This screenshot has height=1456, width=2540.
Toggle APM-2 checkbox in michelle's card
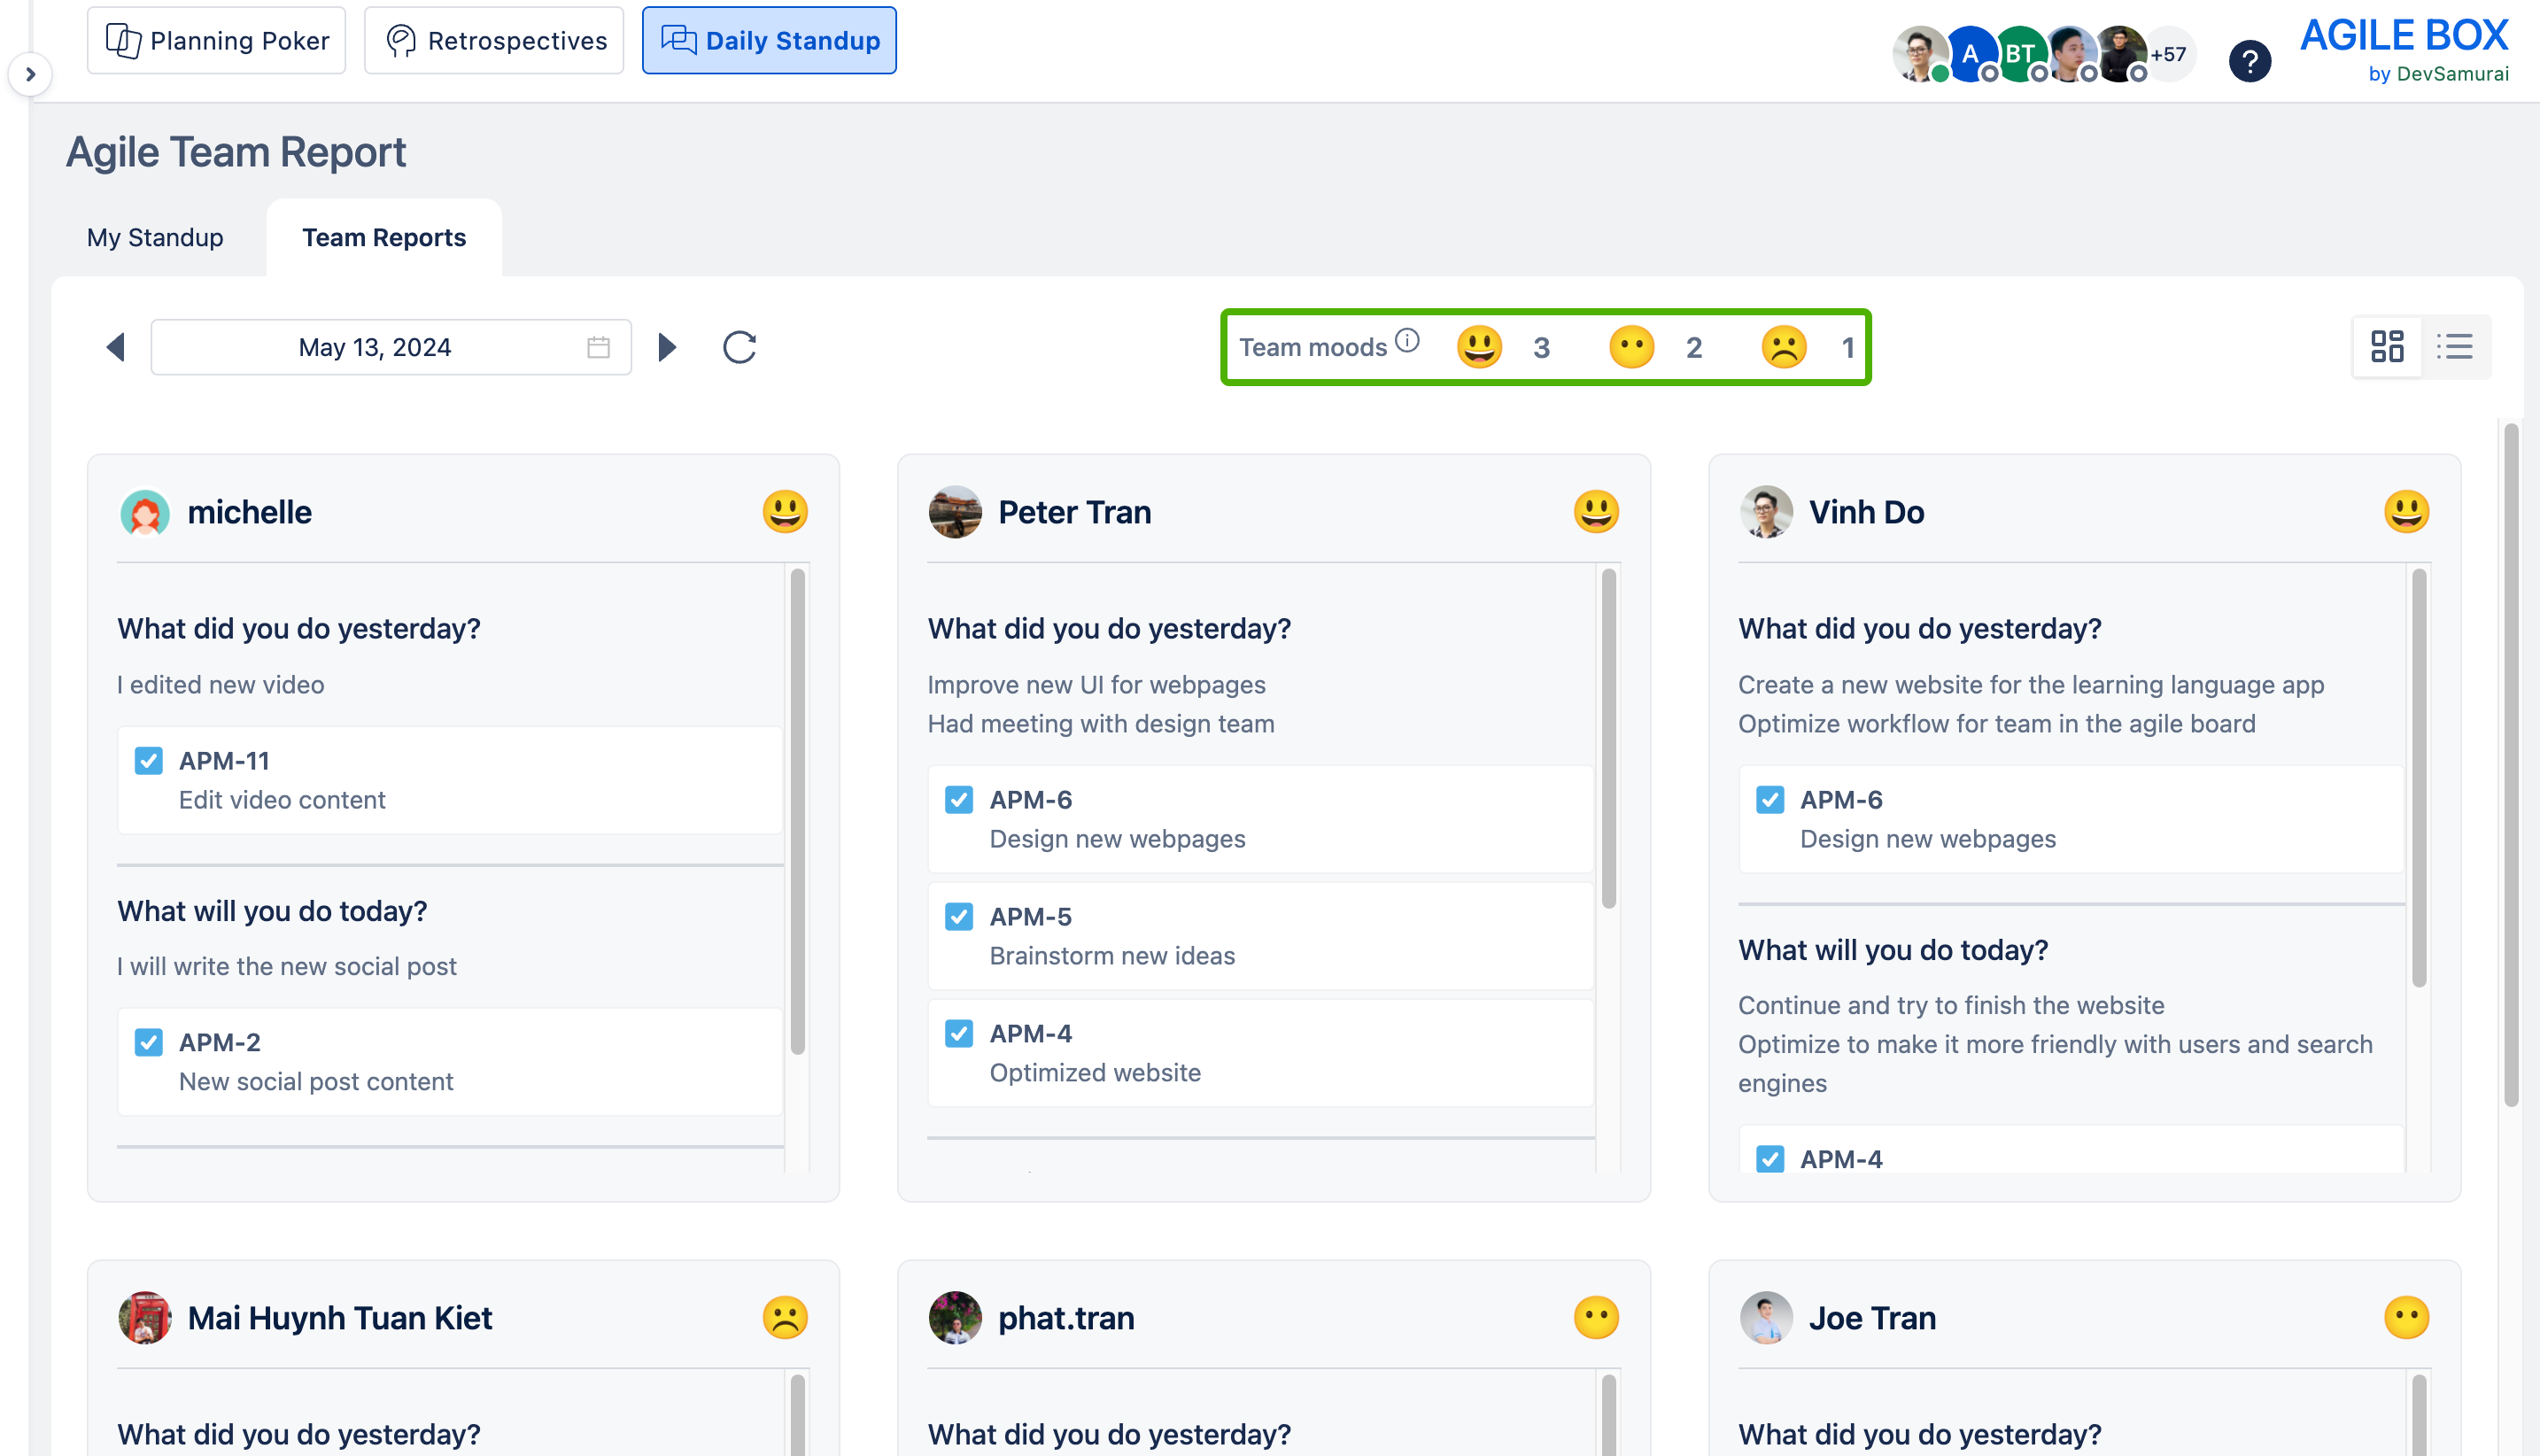pyautogui.click(x=148, y=1043)
